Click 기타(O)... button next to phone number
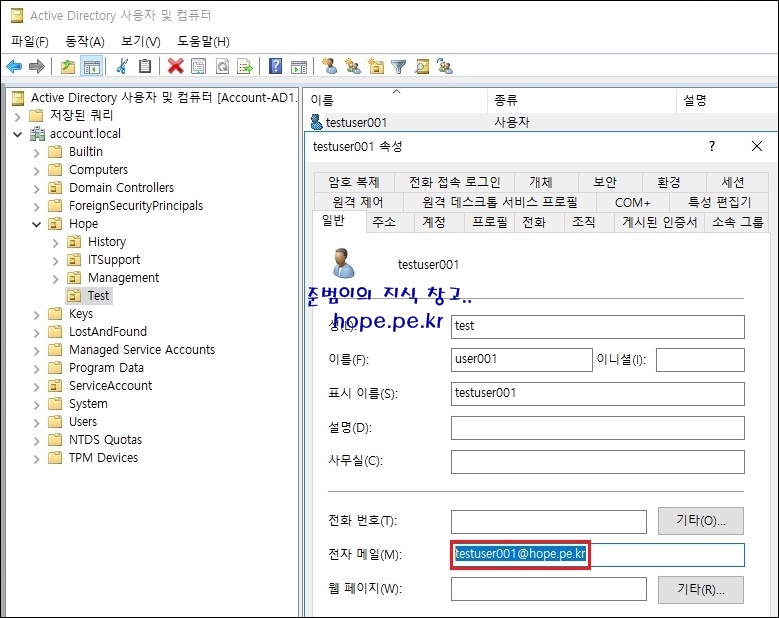 [x=701, y=521]
